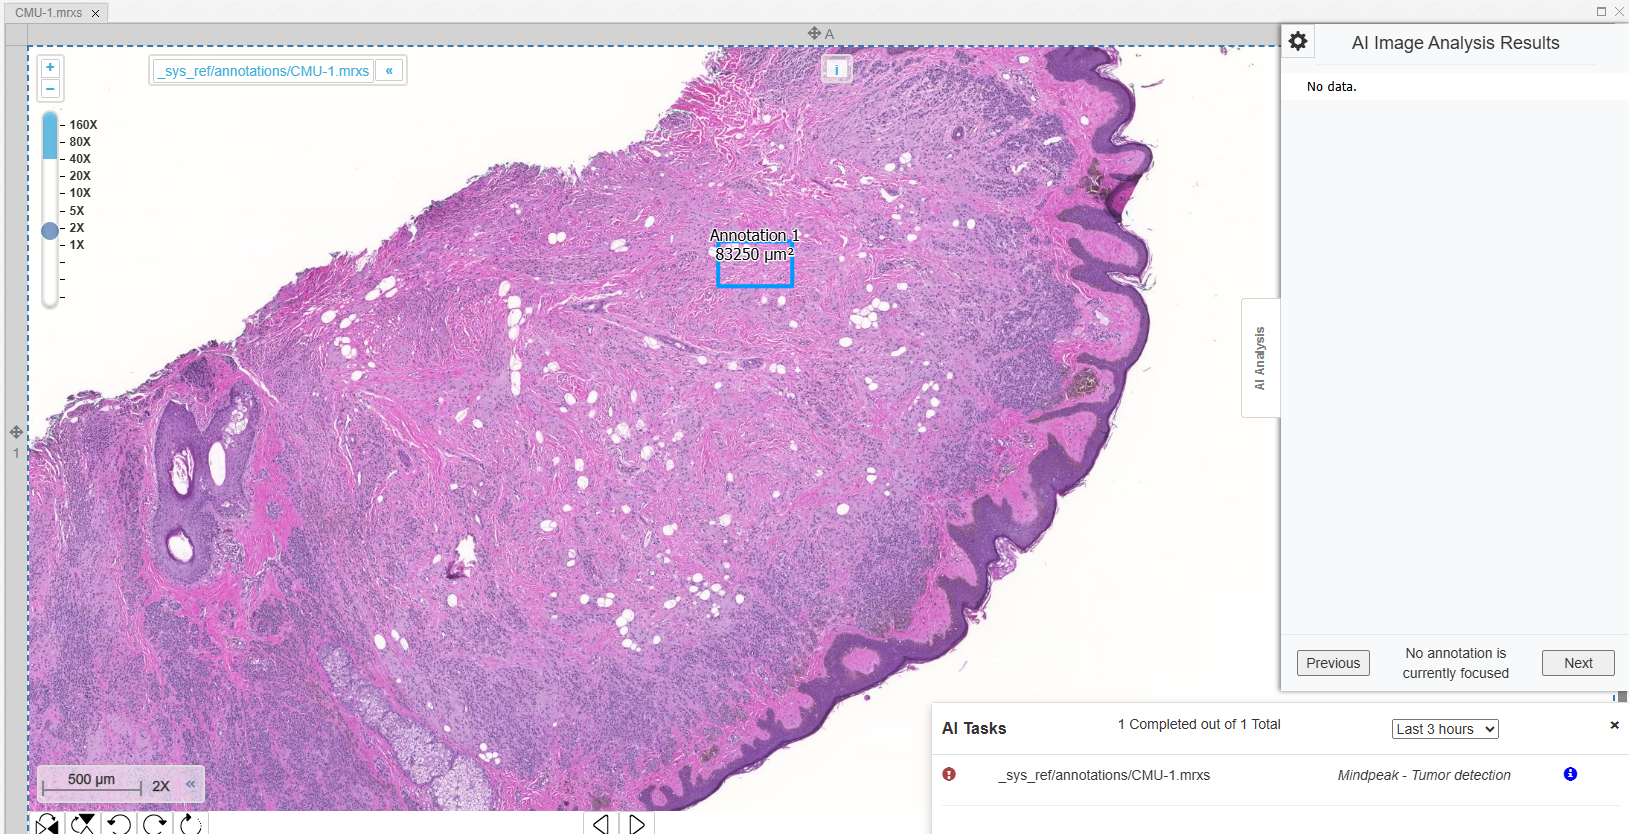
Task: Show slide info with the i icon
Action: [837, 69]
